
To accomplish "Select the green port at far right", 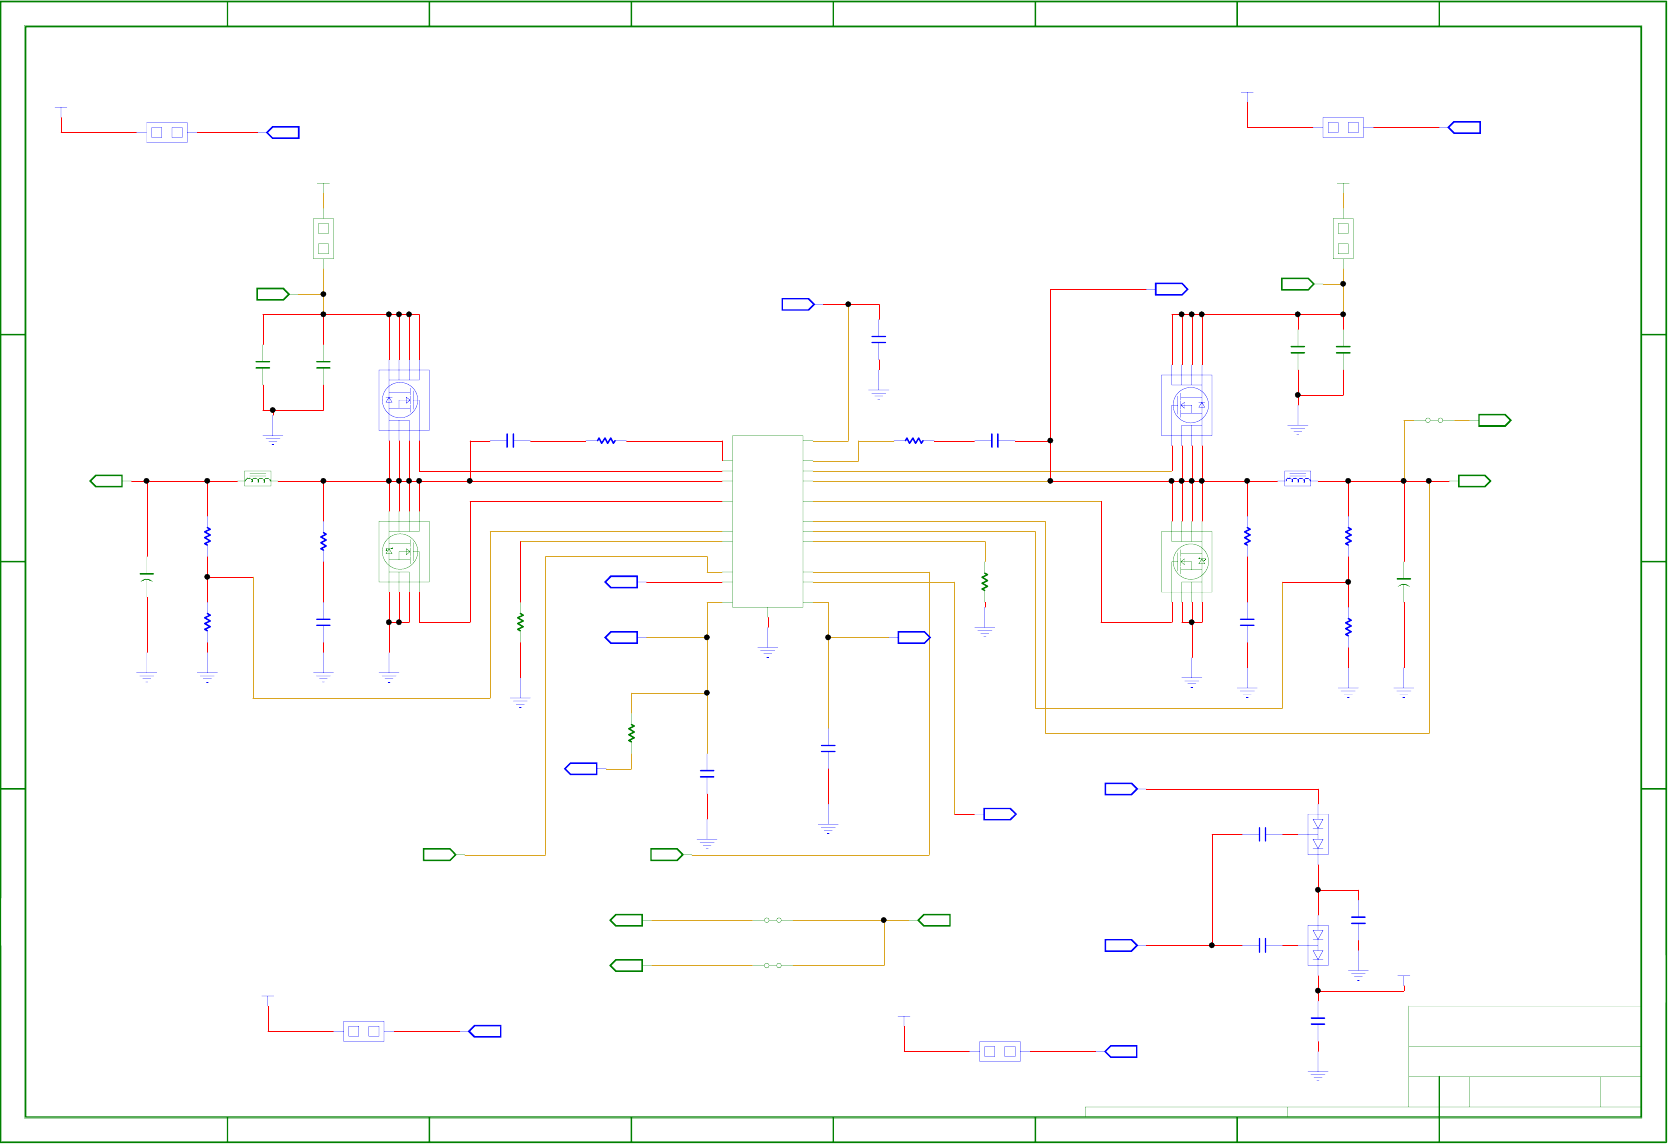I will click(x=1474, y=481).
